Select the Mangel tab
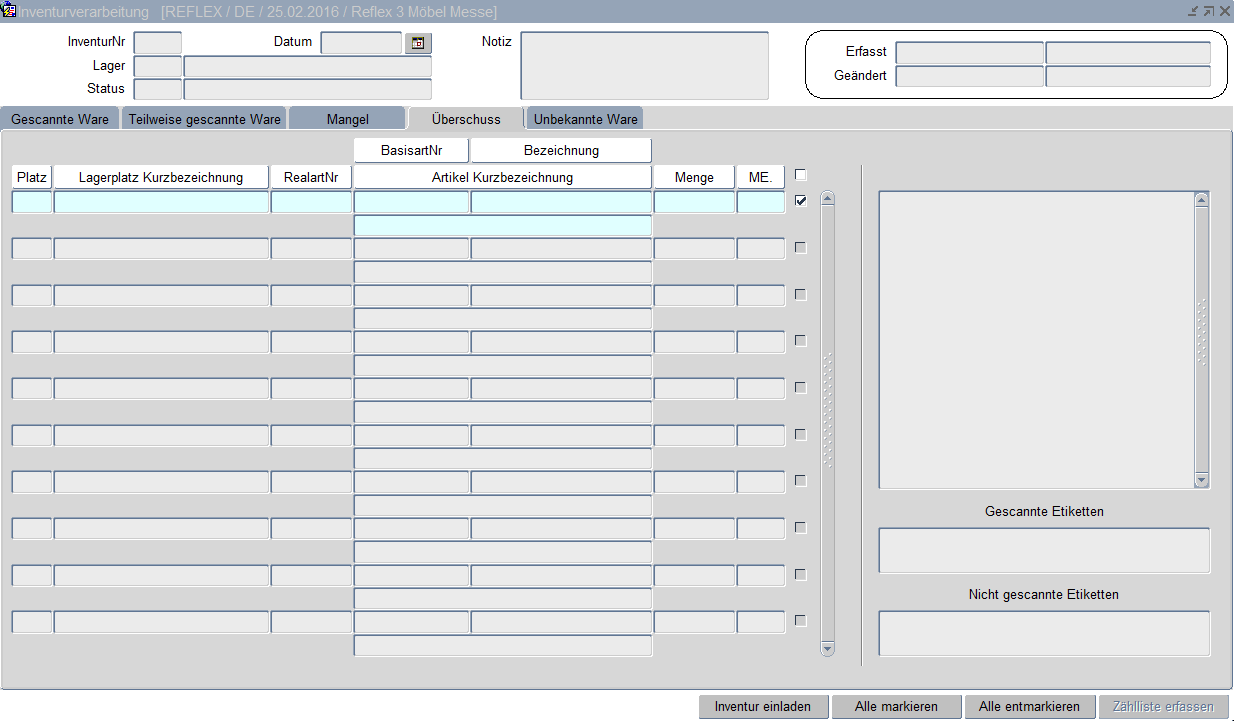 tap(347, 119)
